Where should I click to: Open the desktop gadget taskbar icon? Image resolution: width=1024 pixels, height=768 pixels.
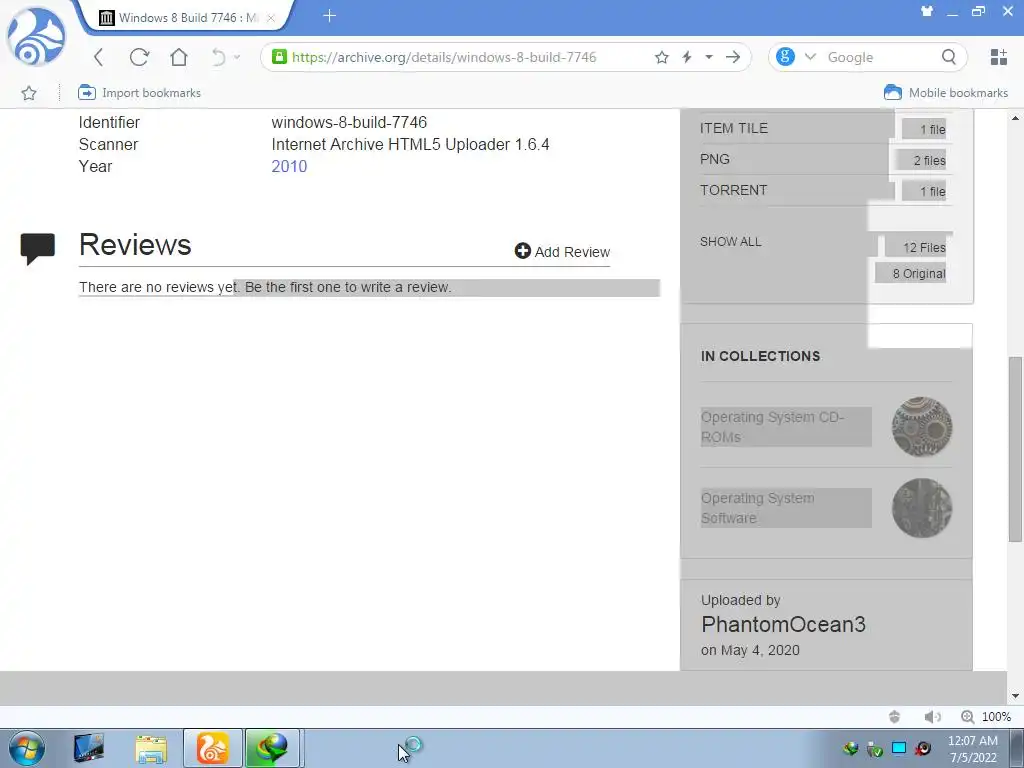[89, 748]
